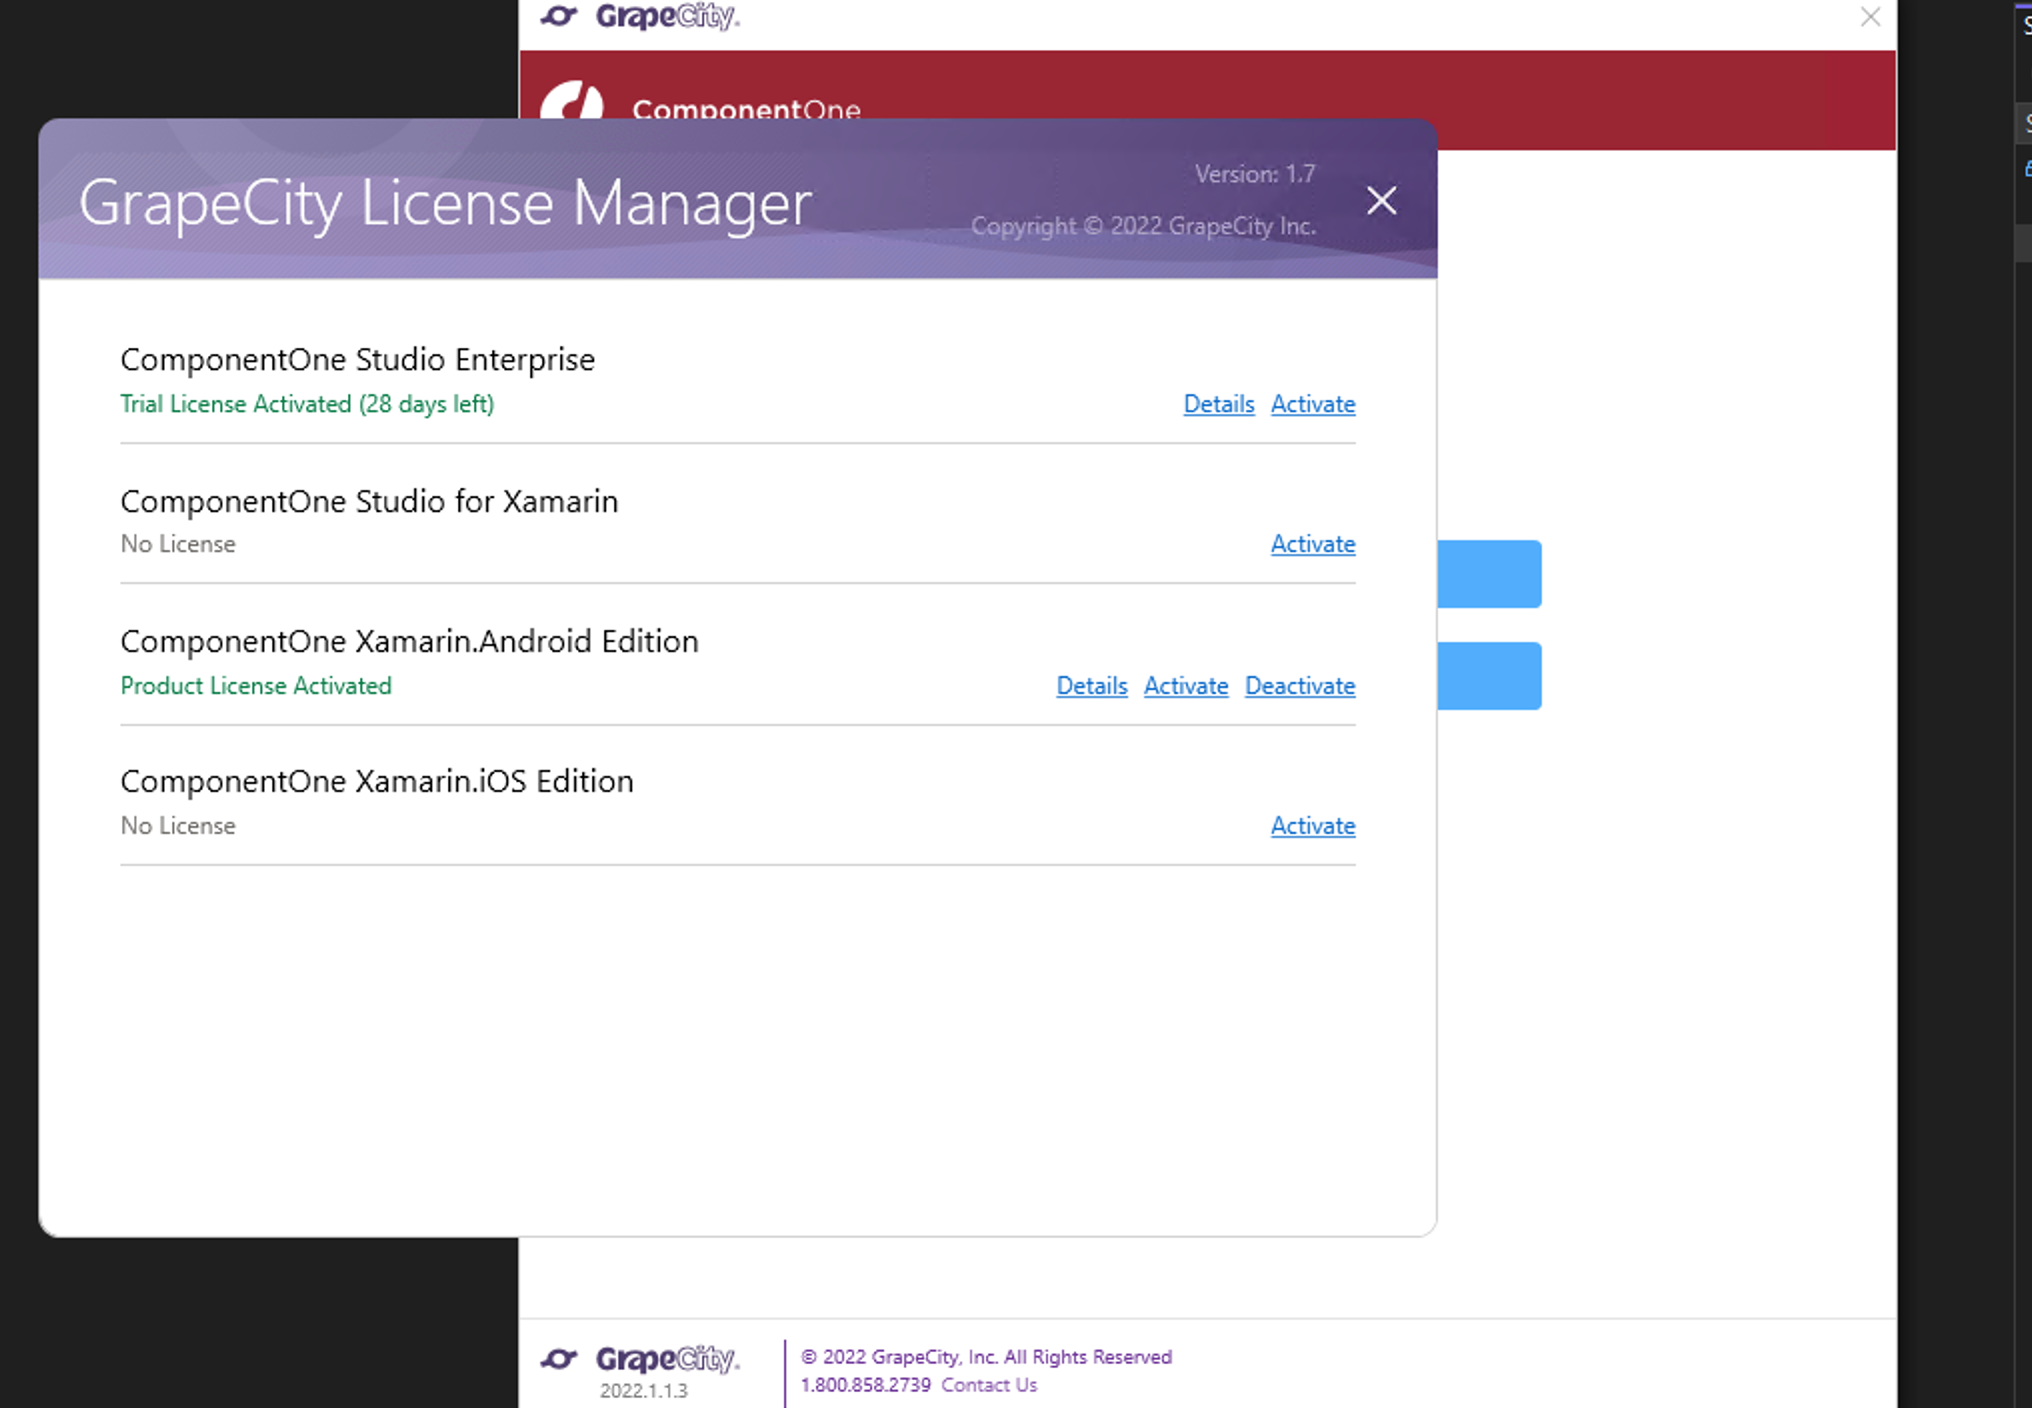The width and height of the screenshot is (2032, 1408).
Task: Click 'Copyright © 2022 GrapeCity Inc.' text
Action: (x=1143, y=226)
